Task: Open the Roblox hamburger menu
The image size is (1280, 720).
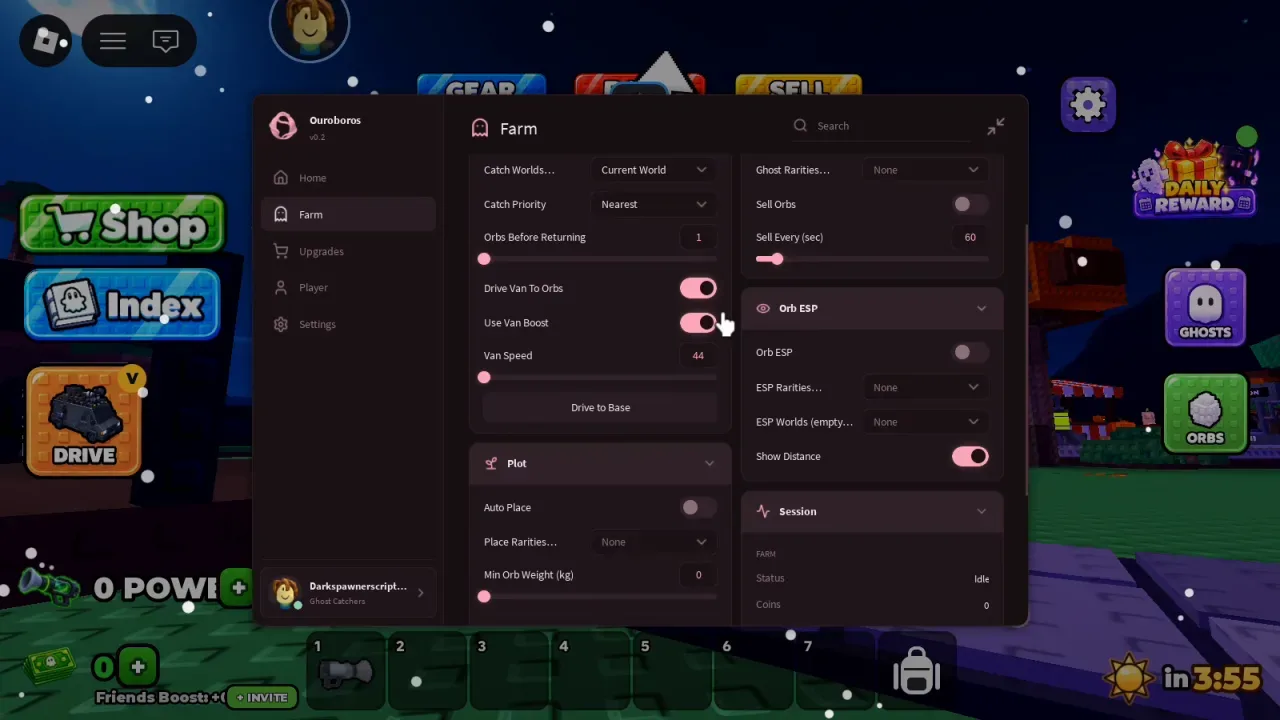Action: 113,41
